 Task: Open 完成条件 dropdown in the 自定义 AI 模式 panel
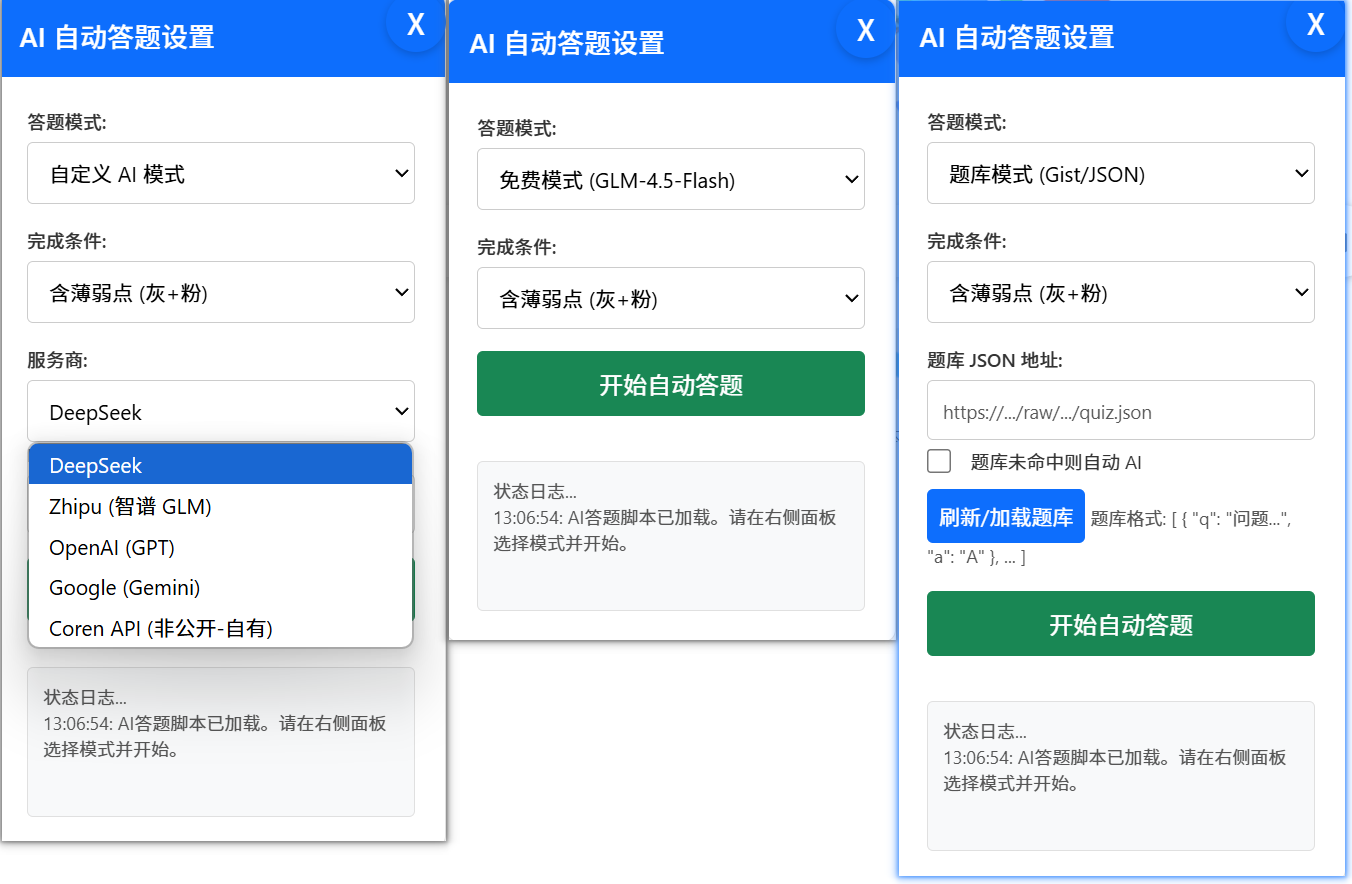tap(221, 292)
